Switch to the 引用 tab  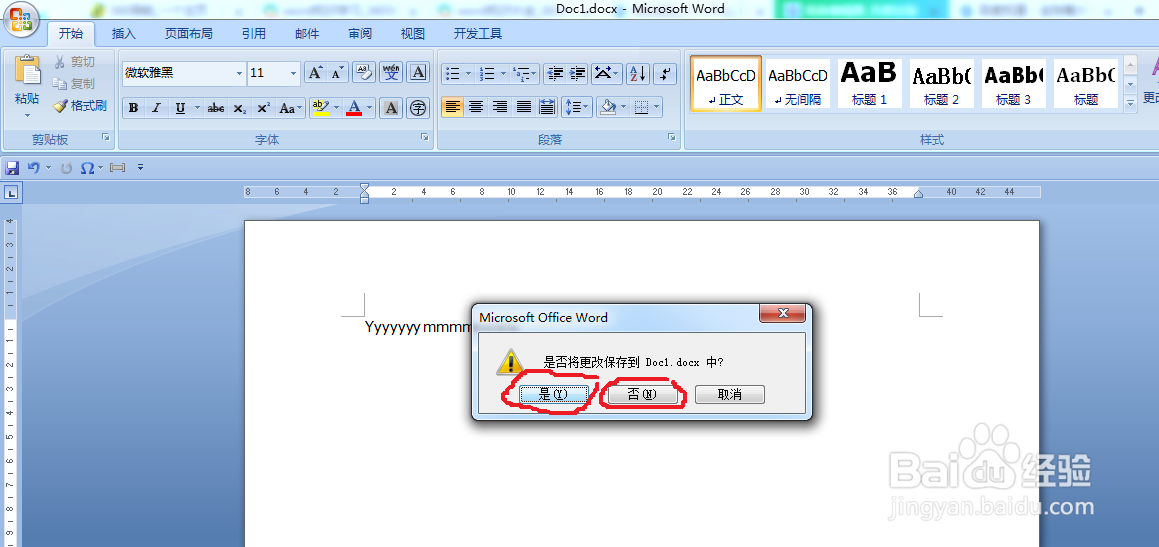pos(254,33)
